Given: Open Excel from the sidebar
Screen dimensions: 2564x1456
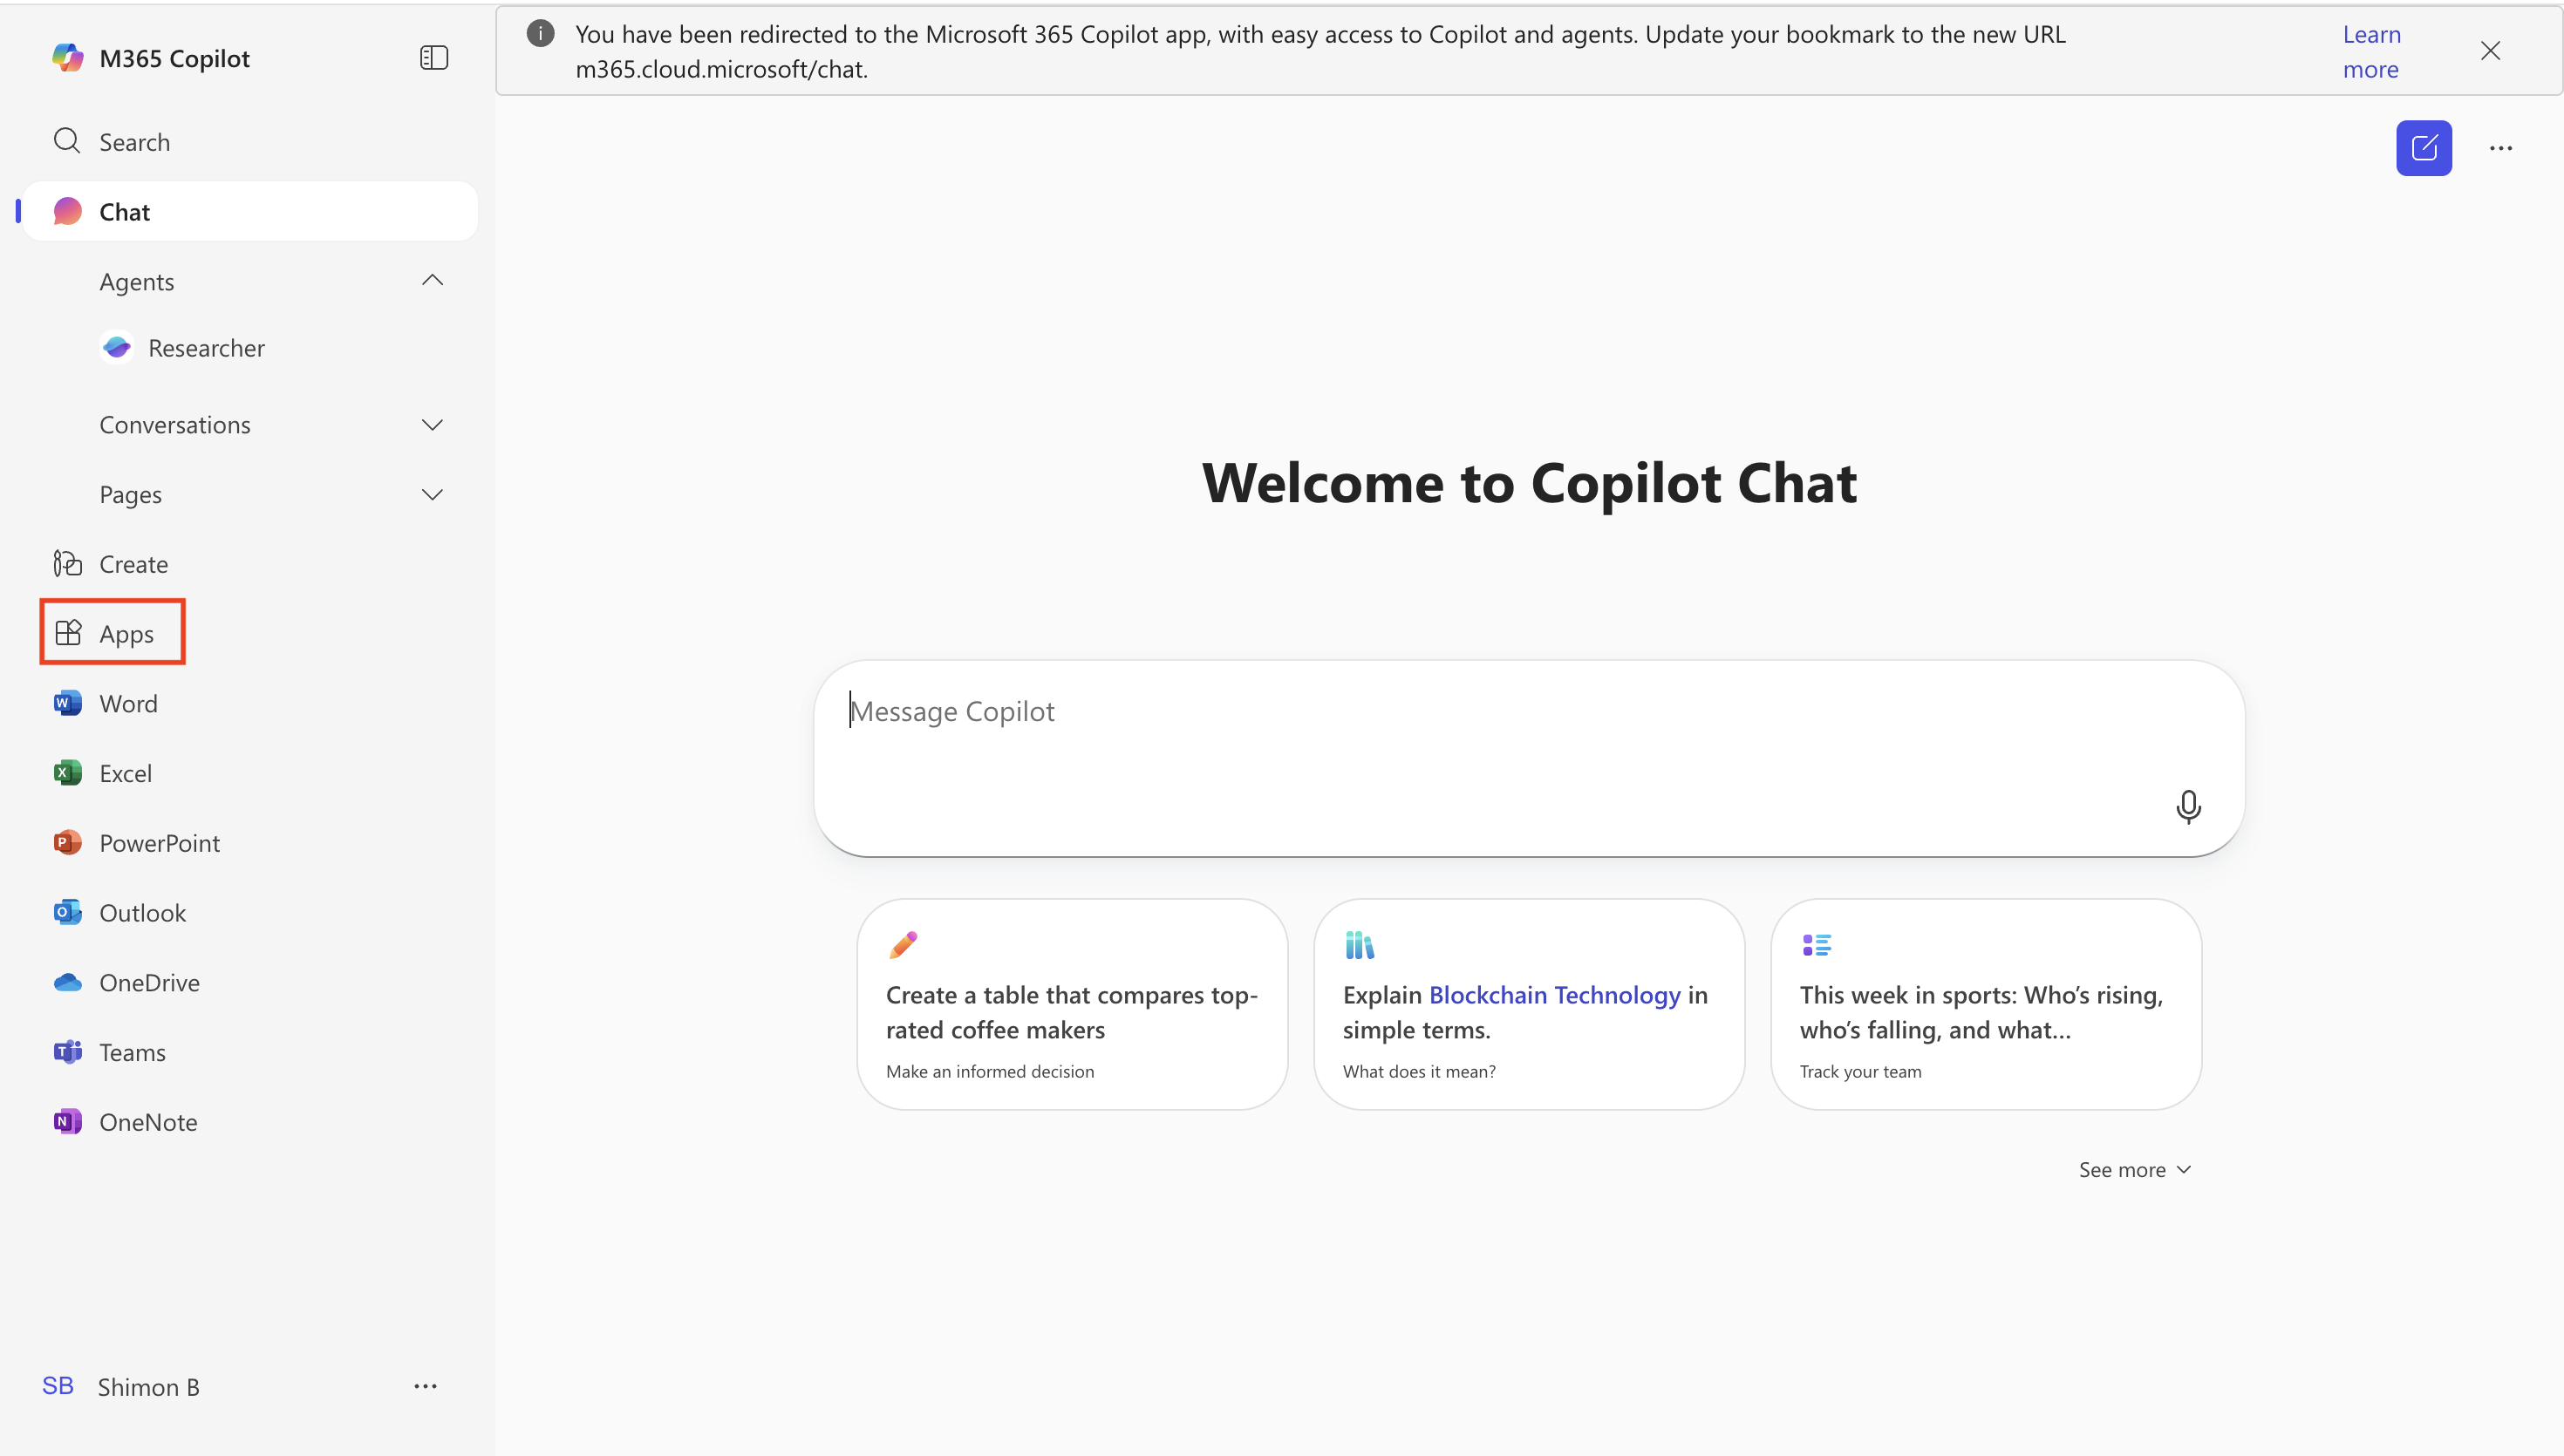Looking at the screenshot, I should click(125, 774).
